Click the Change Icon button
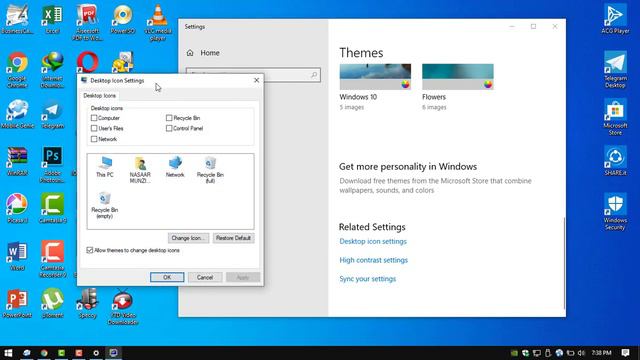 (x=189, y=238)
